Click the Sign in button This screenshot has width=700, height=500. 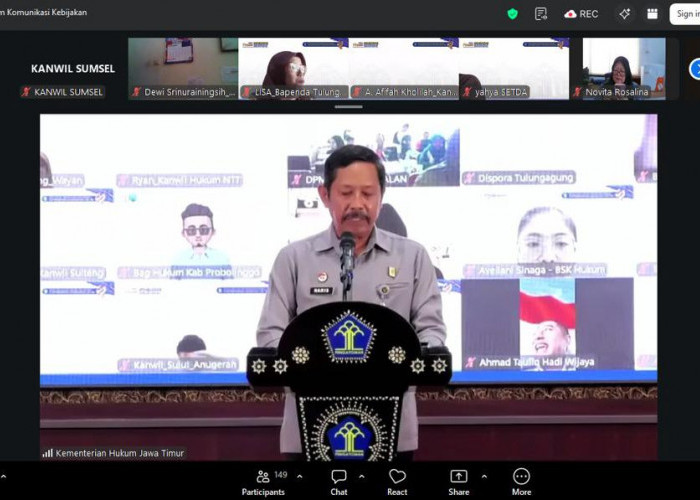pos(686,14)
